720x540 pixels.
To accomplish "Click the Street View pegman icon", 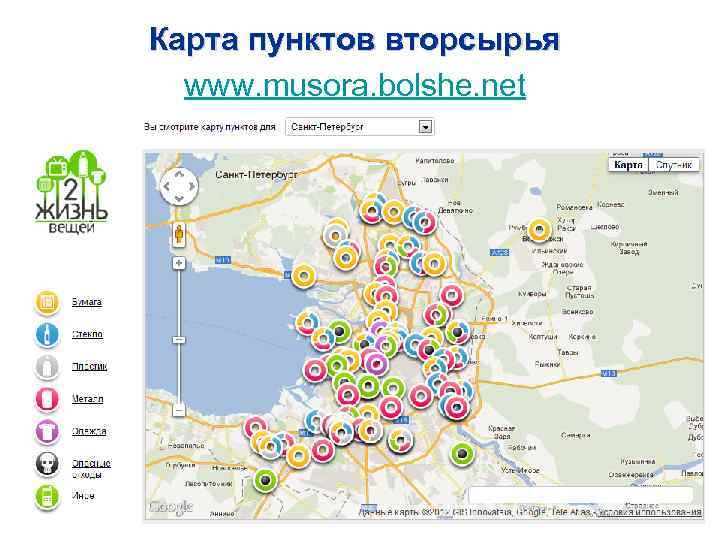I will (179, 235).
